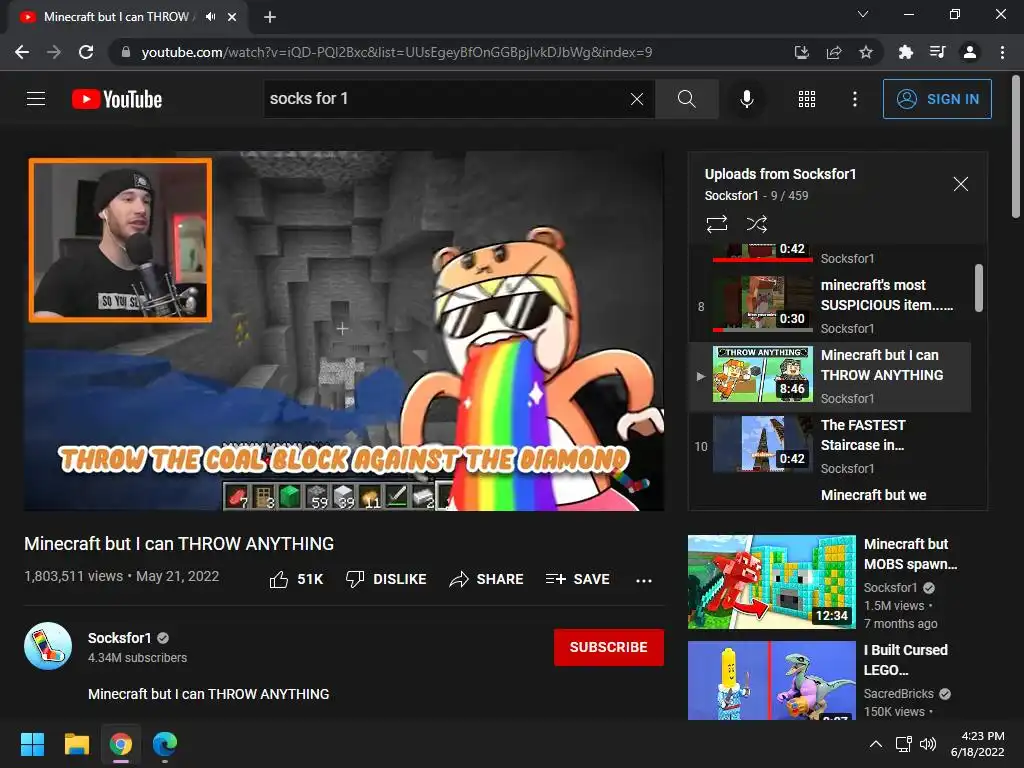Mute the tab via speaker icon
The width and height of the screenshot is (1024, 768).
coord(210,17)
